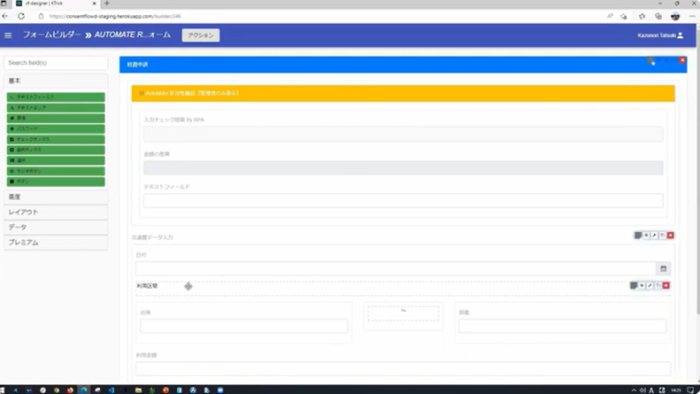The image size is (700, 394).
Task: Open File Explorer from the taskbar
Action: (138, 390)
